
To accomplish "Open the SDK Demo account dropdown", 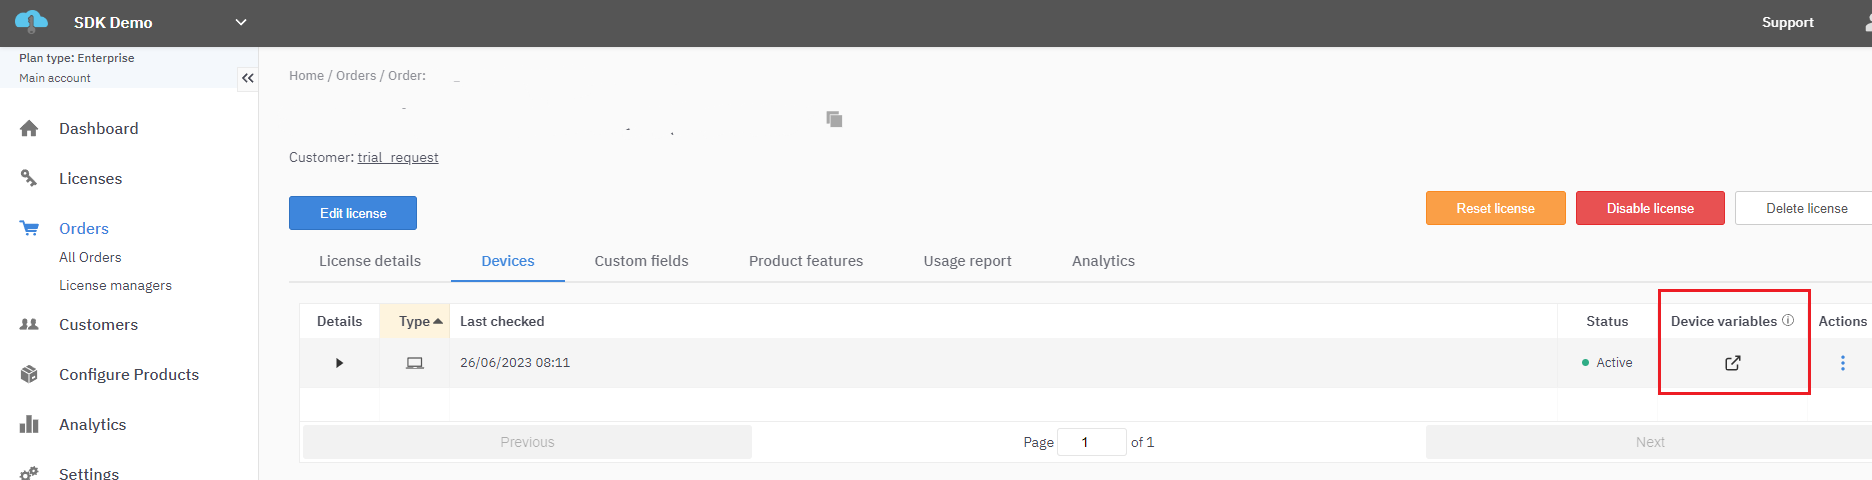I will (240, 22).
